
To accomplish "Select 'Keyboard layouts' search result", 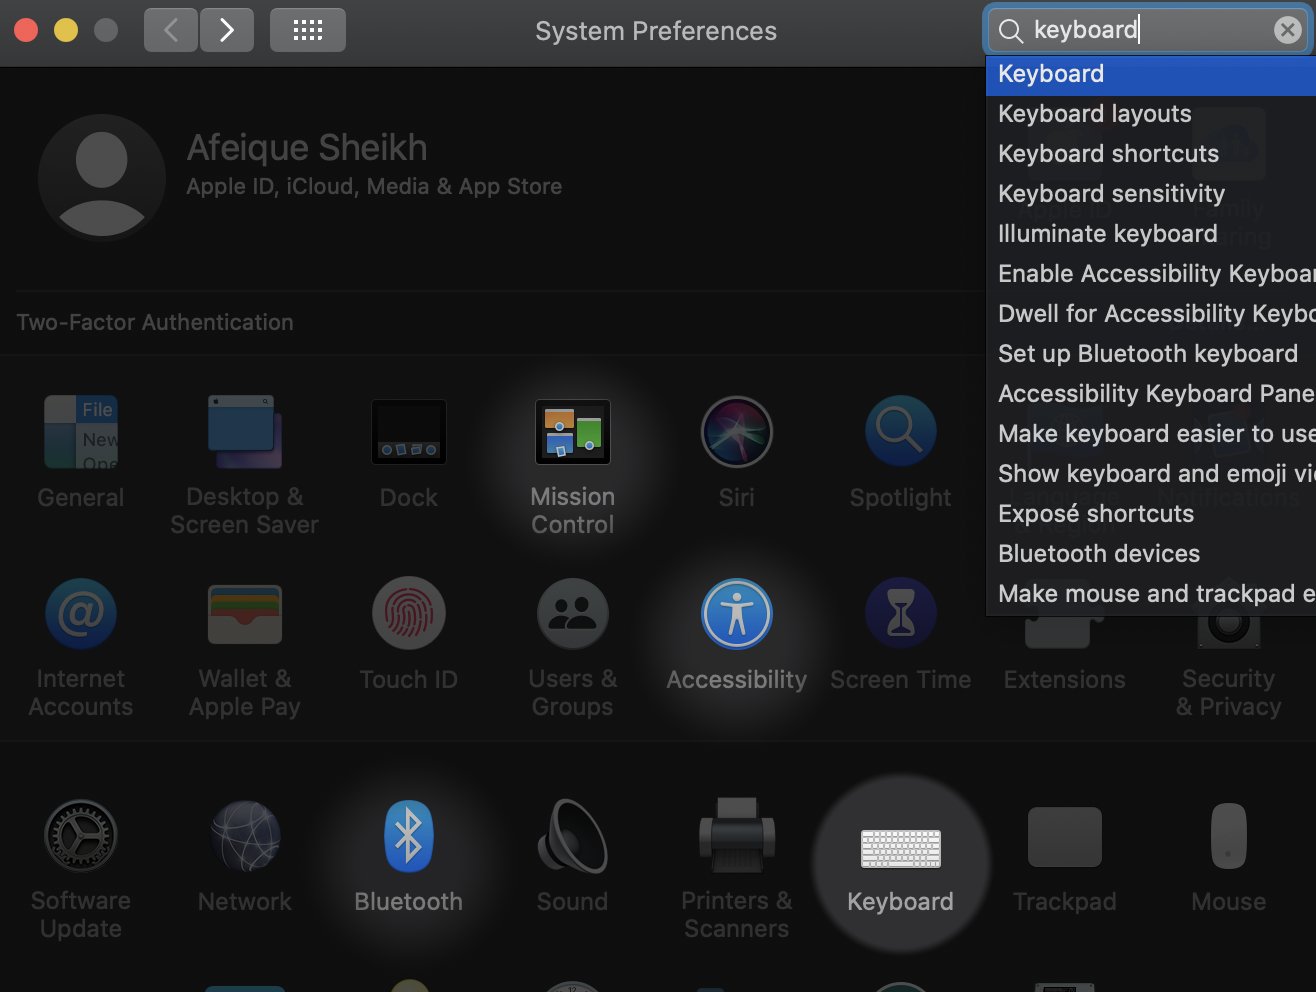I will click(1151, 114).
